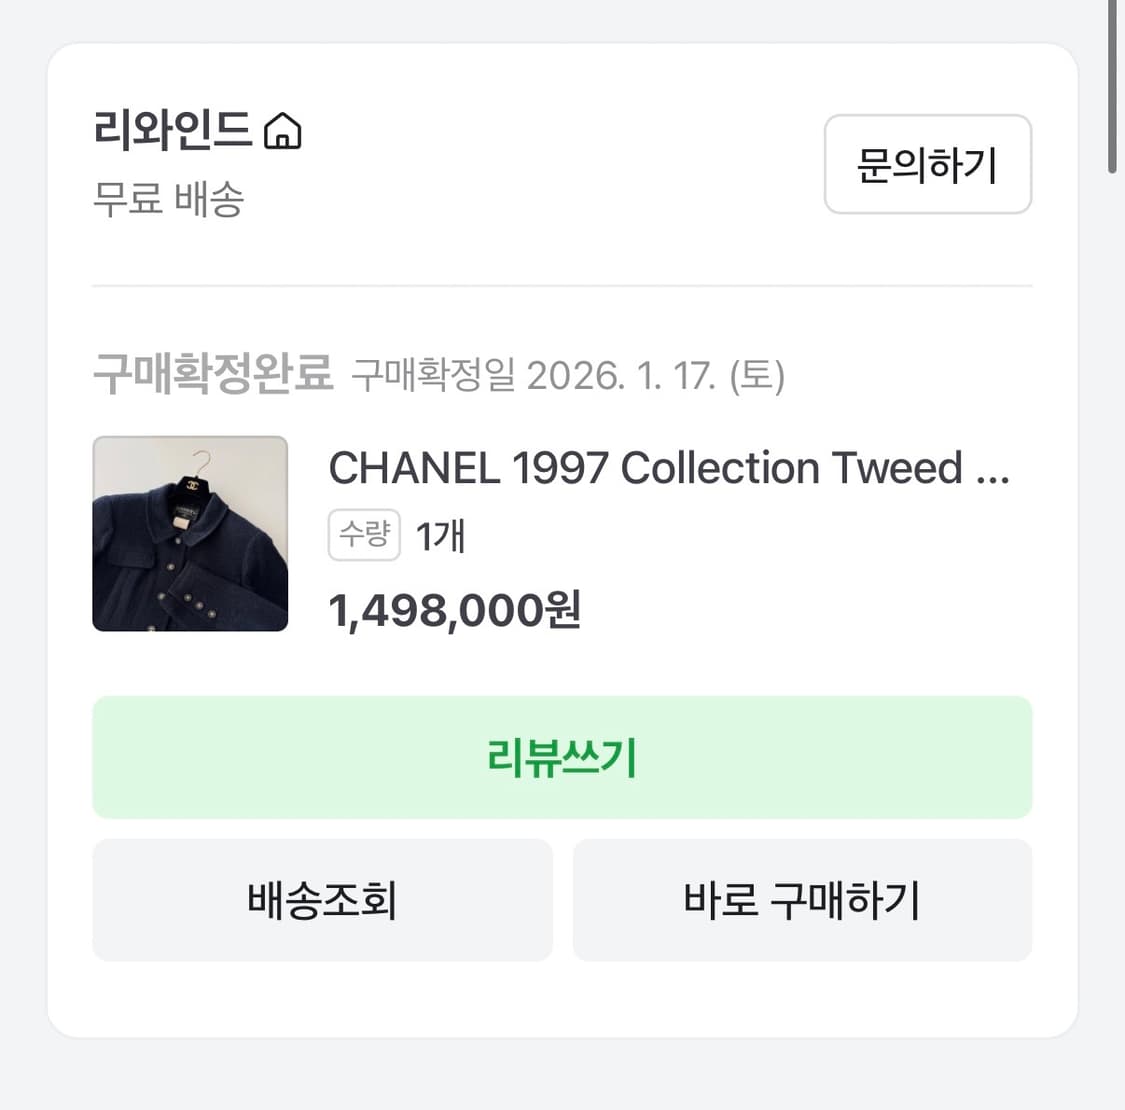Image resolution: width=1125 pixels, height=1110 pixels.
Task: Click the truncated ellipsis of product title
Action: [992, 470]
